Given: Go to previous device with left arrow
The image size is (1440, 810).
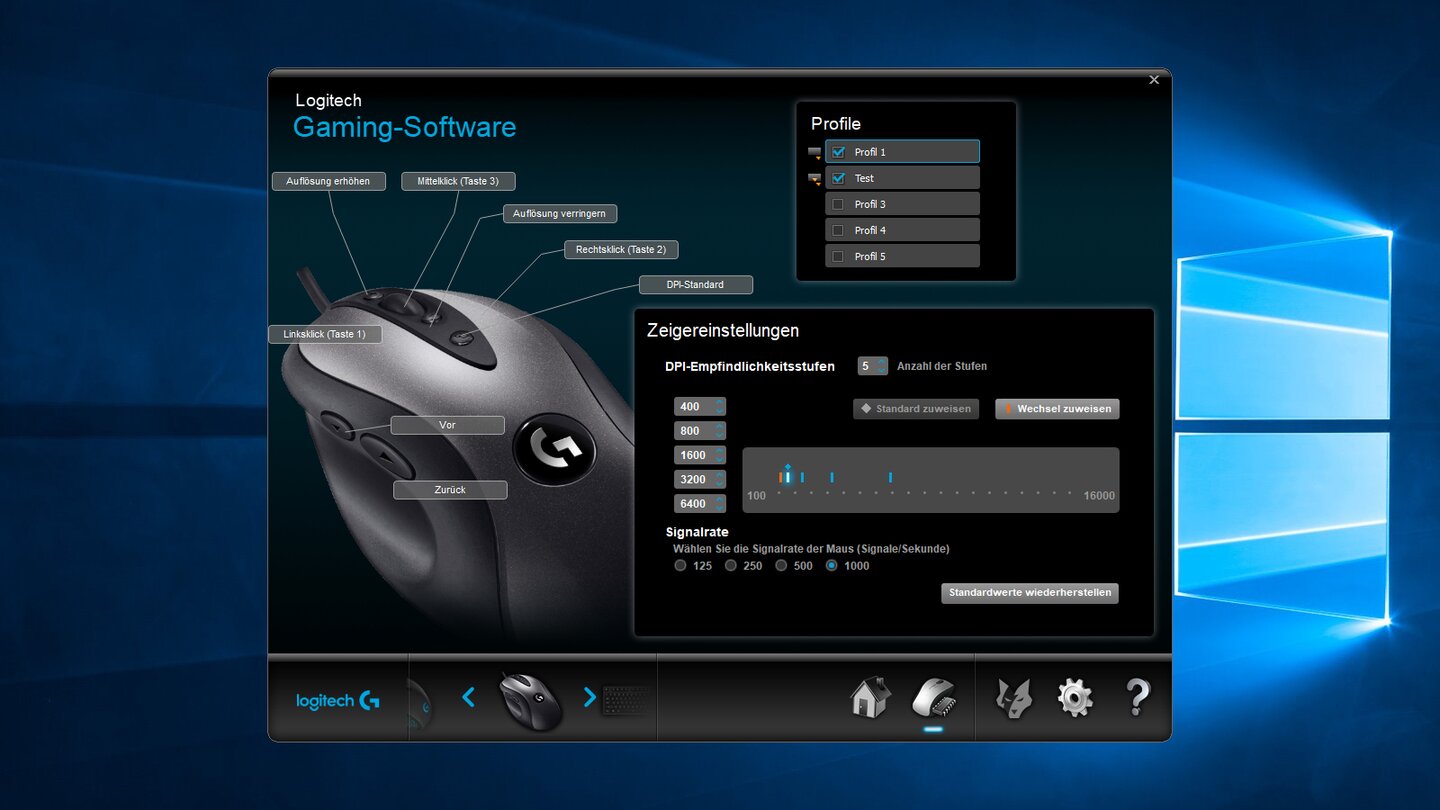Looking at the screenshot, I should 468,697.
